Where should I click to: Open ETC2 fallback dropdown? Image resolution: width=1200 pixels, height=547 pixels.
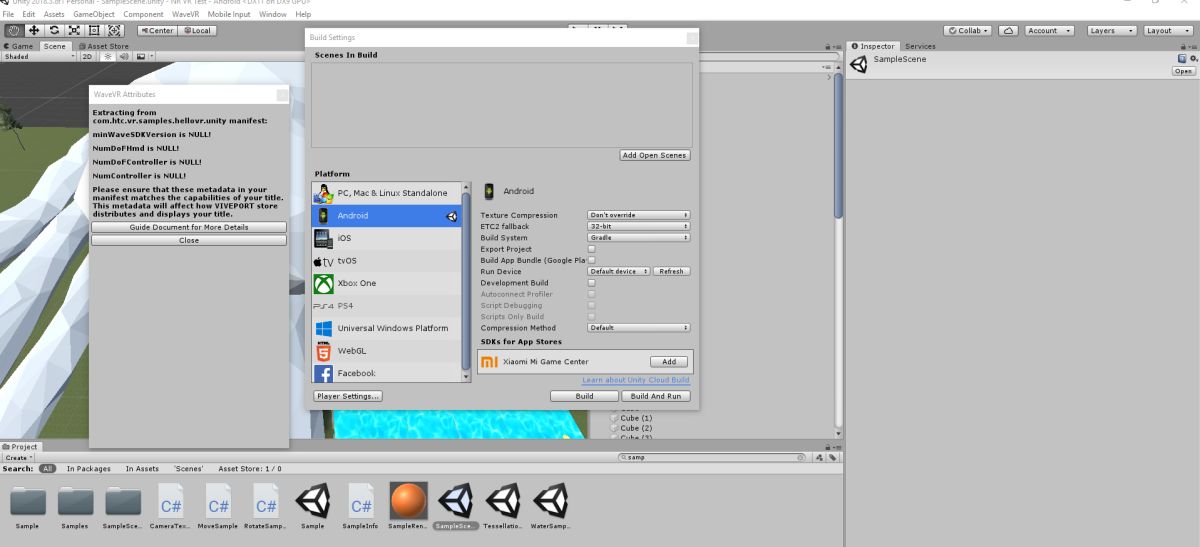point(638,226)
